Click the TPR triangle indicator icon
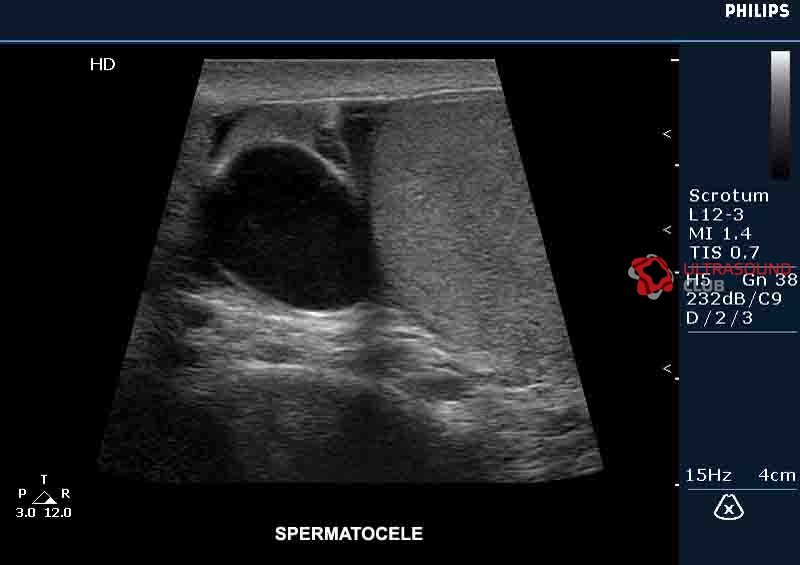Viewport: 800px width, 565px height. click(44, 497)
